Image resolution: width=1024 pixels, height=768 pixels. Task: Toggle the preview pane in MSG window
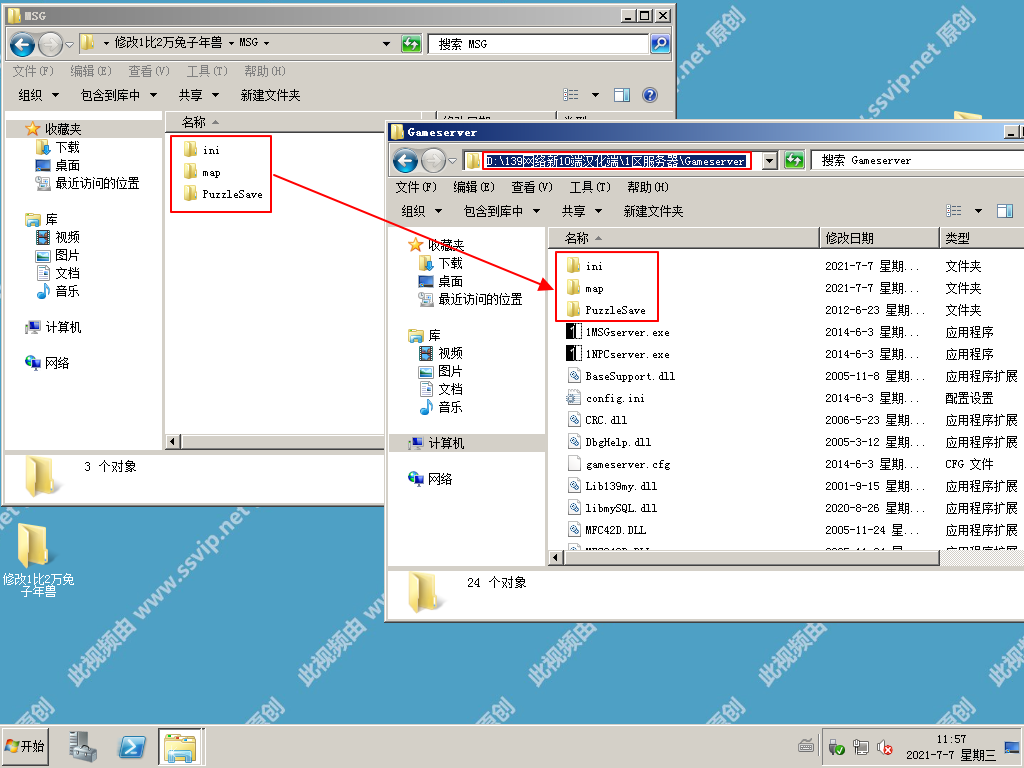pos(622,95)
